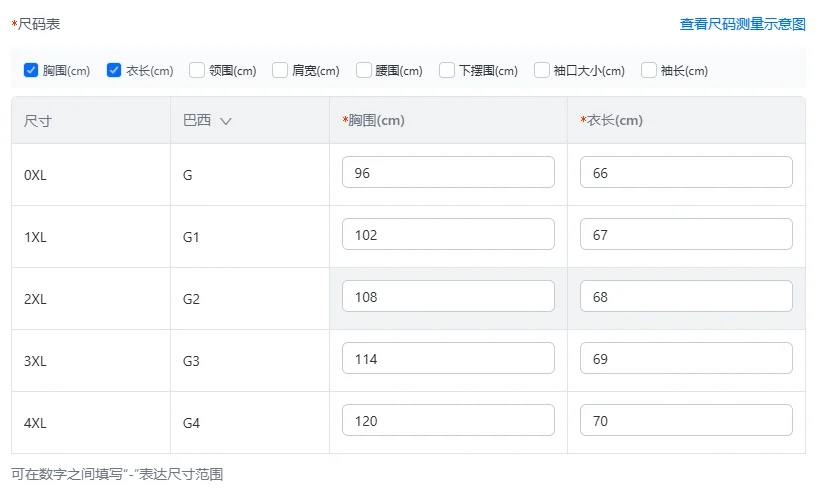Click the G3 Brazil size cell
Viewport: 822px width, 492px height.
(250, 360)
